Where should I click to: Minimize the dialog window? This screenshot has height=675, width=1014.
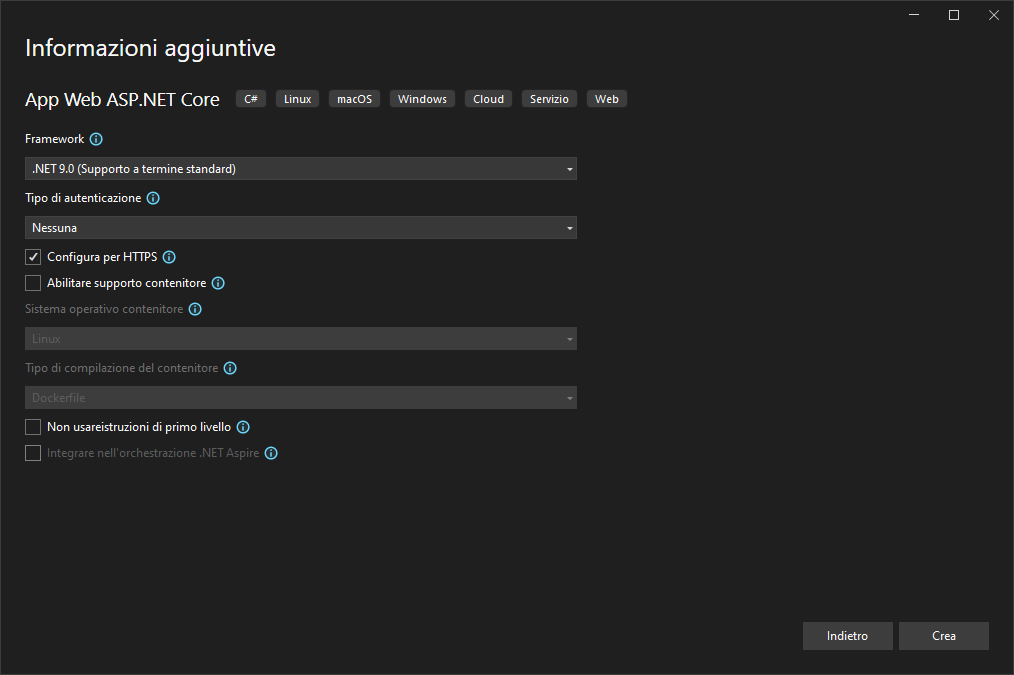click(x=914, y=15)
